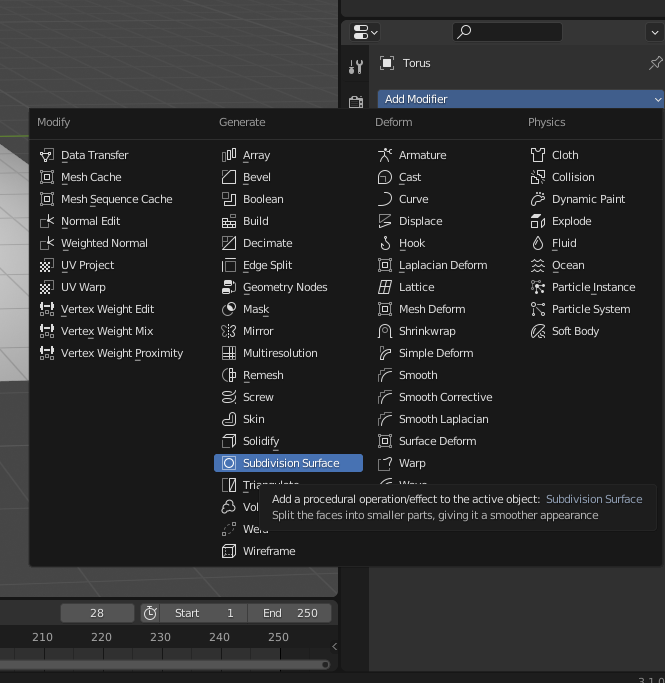Pick the Fluid physics droplet icon
Image resolution: width=665 pixels, height=683 pixels.
[x=538, y=243]
